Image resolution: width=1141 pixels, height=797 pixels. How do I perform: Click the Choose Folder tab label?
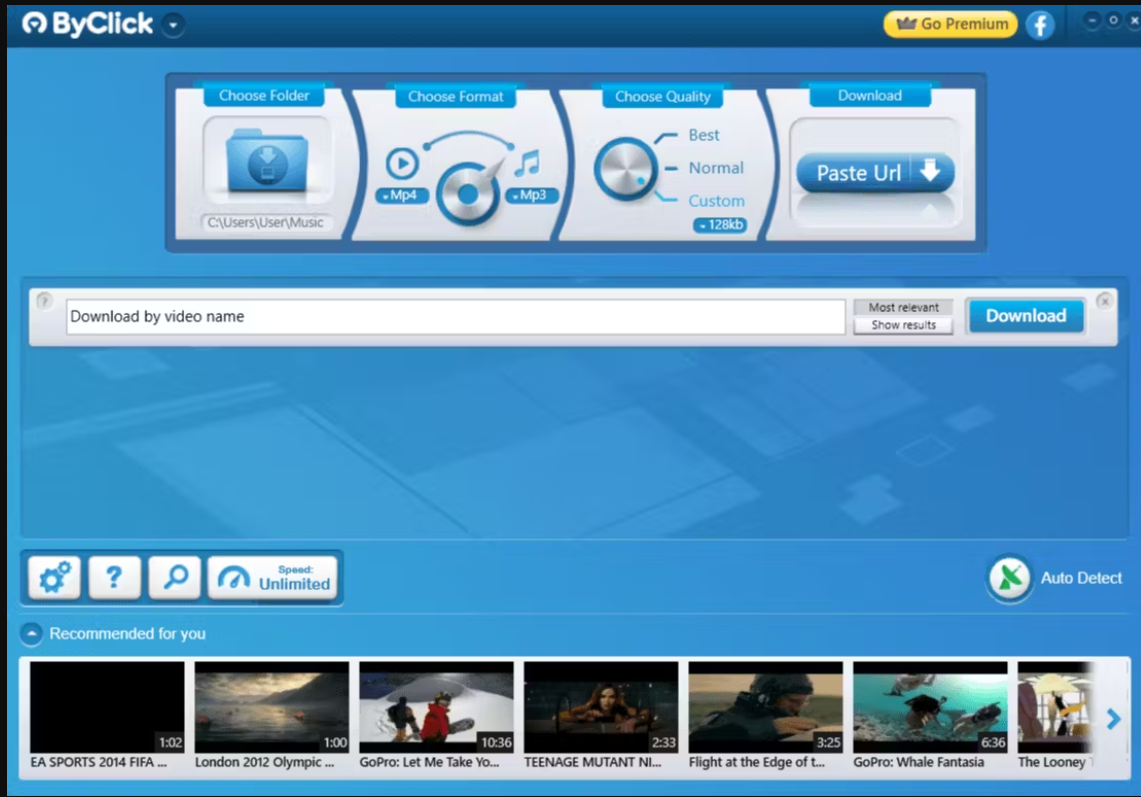pyautogui.click(x=263, y=95)
